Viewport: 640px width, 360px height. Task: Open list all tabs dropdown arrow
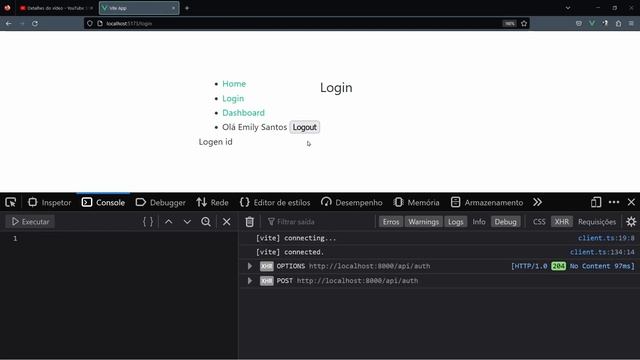coord(568,8)
